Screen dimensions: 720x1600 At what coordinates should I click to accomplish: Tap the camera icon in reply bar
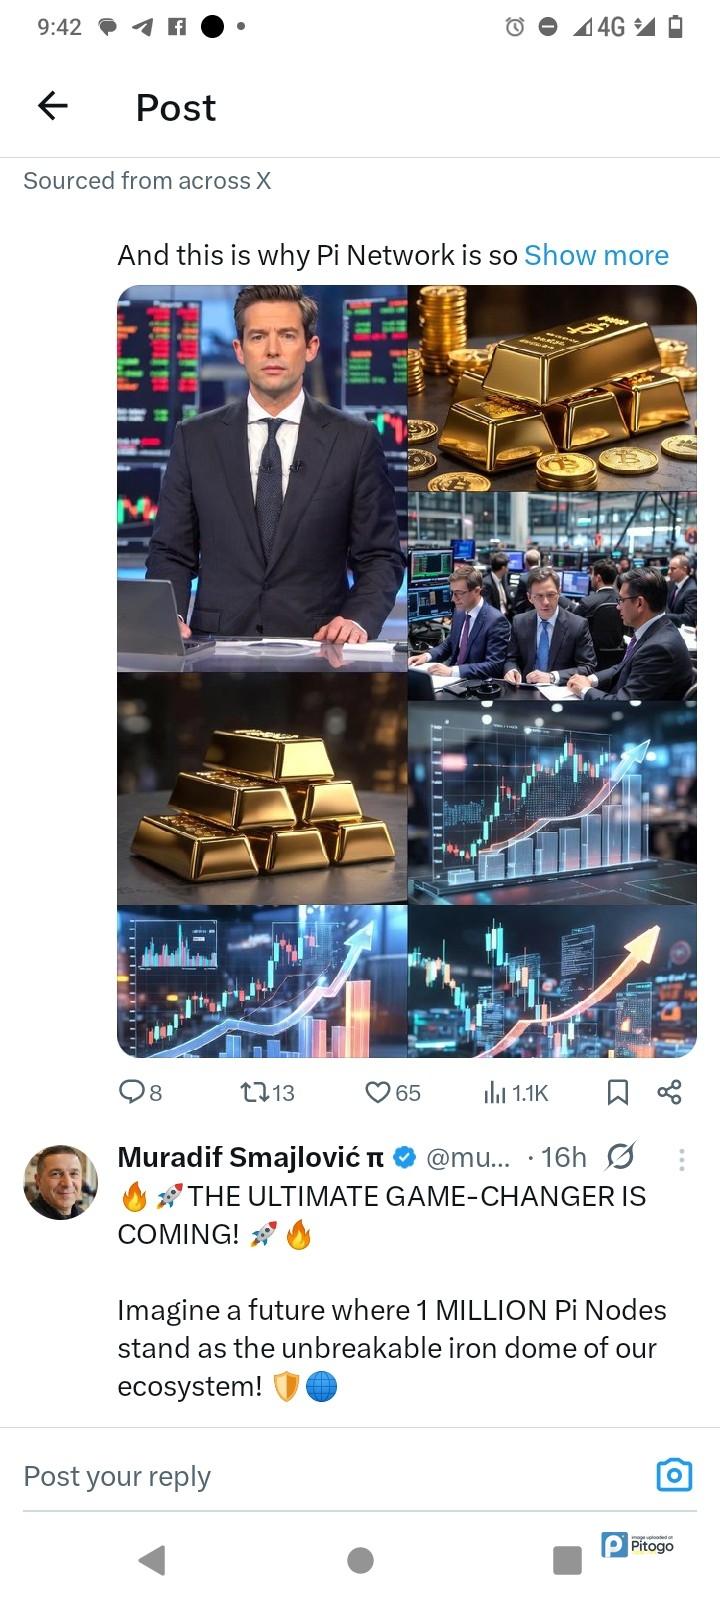pos(674,1475)
